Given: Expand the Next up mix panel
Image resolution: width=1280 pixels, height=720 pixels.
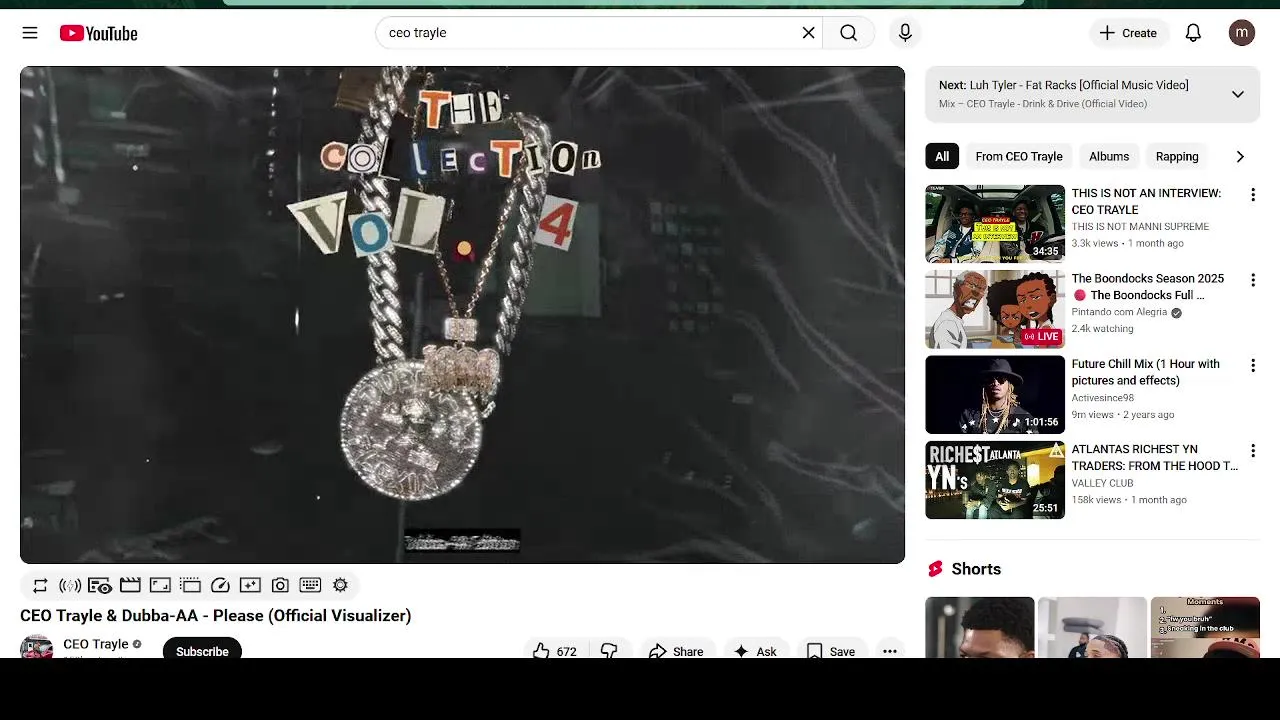Looking at the screenshot, I should coord(1237,94).
